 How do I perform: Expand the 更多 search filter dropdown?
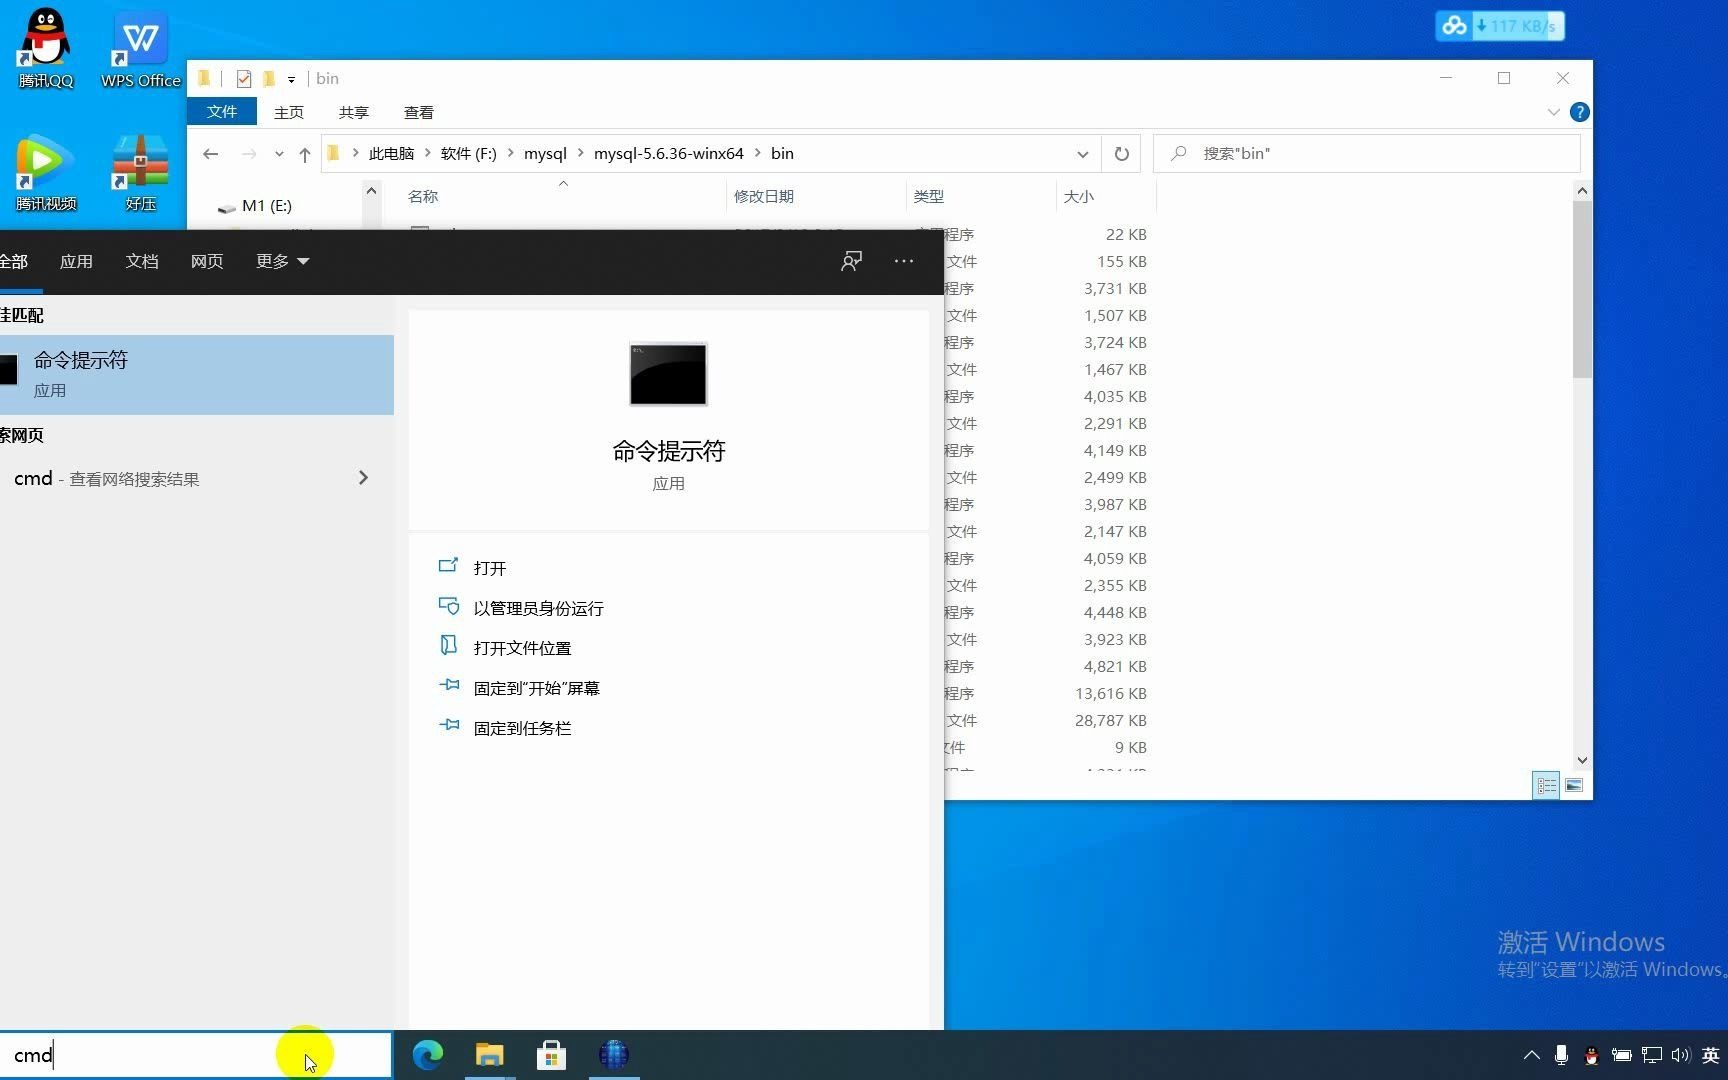tap(281, 261)
